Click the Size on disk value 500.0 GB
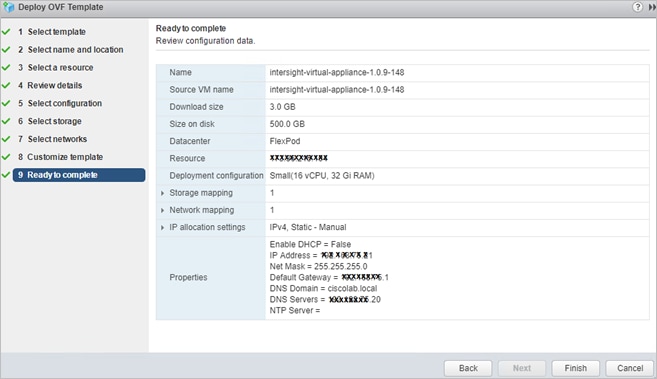Image resolution: width=657 pixels, height=379 pixels. tap(287, 124)
